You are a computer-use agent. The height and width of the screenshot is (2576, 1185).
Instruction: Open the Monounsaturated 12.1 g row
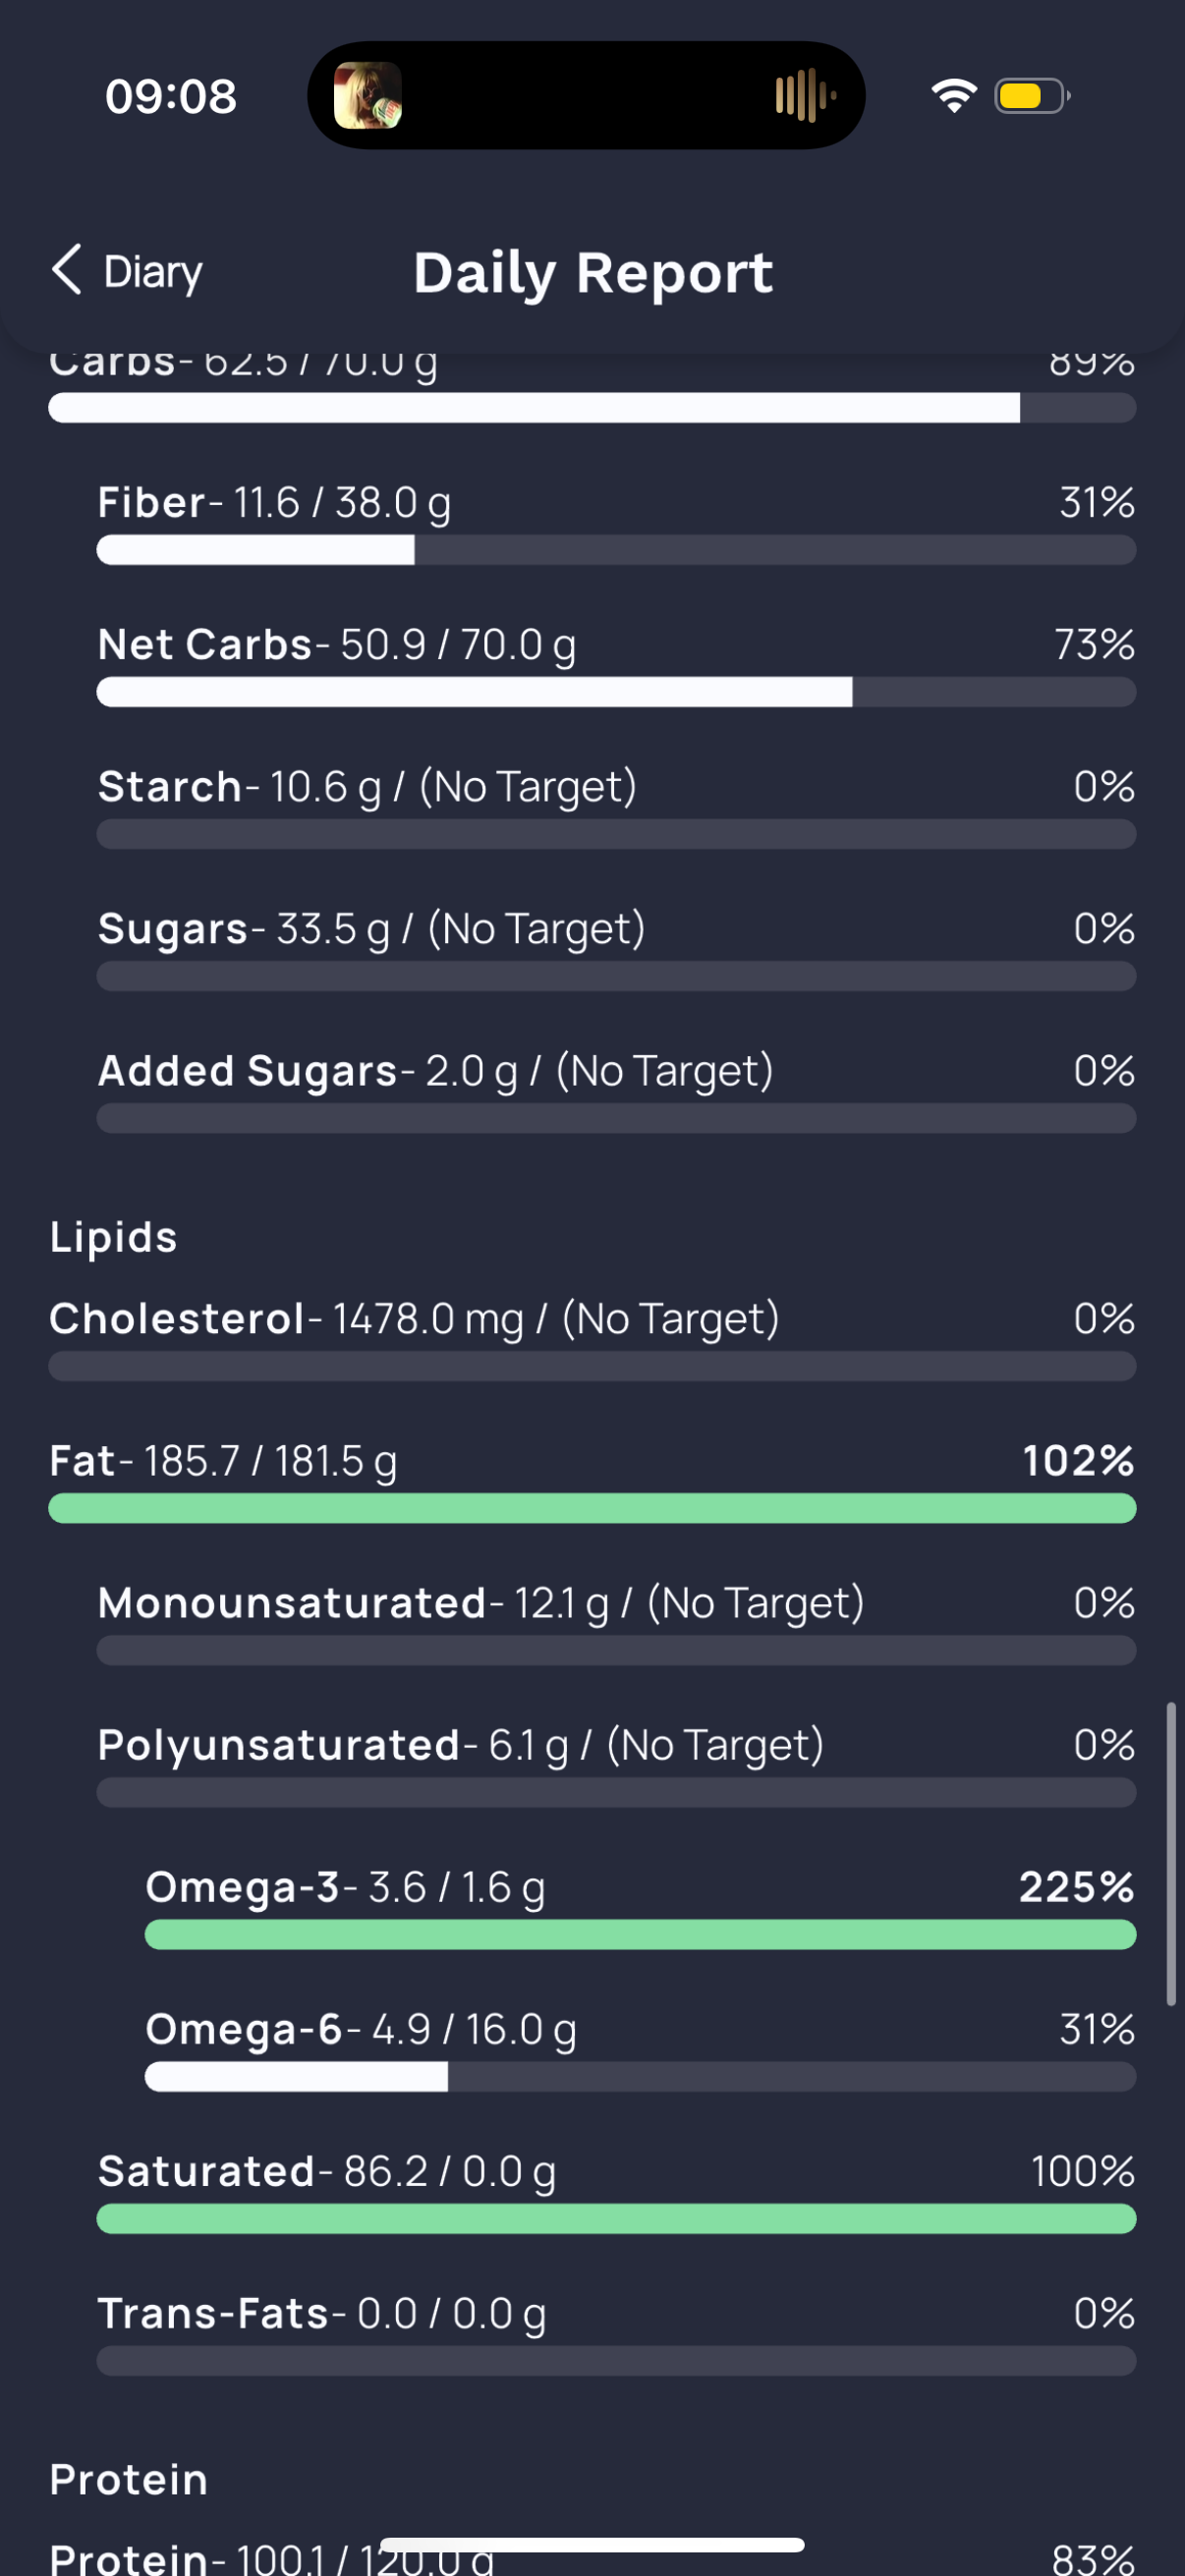[x=616, y=1623]
